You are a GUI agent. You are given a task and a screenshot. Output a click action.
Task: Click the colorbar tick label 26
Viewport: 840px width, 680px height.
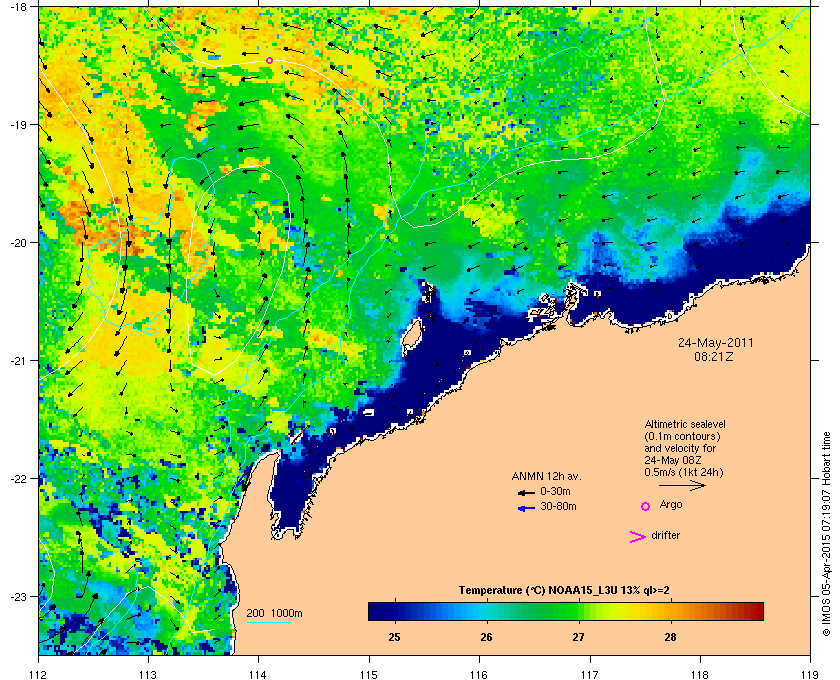pyautogui.click(x=486, y=637)
